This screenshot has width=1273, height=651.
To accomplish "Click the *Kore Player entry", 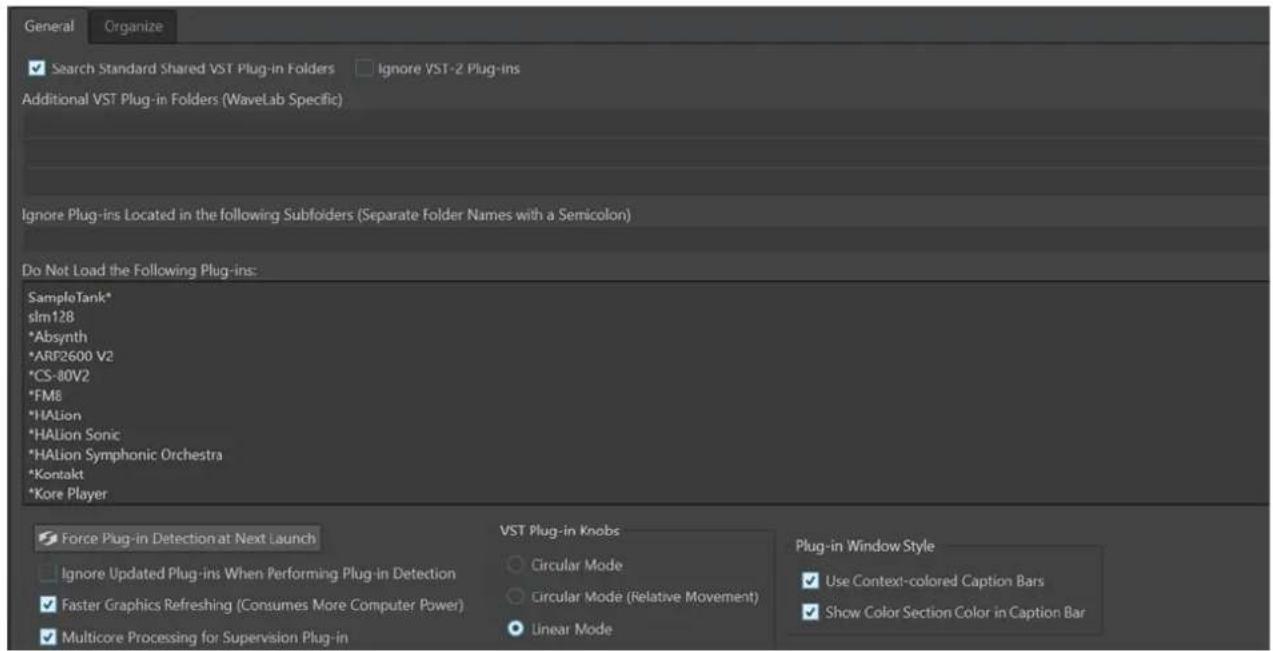I will (x=68, y=494).
